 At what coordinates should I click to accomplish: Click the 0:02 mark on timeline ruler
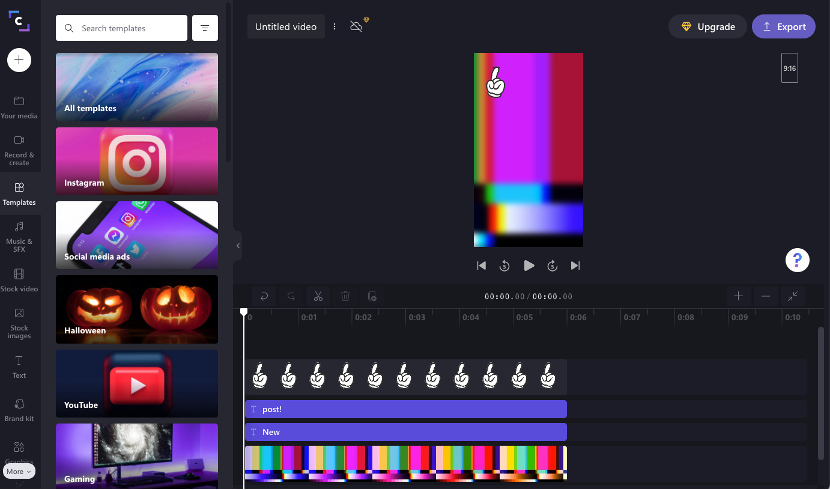coord(363,317)
